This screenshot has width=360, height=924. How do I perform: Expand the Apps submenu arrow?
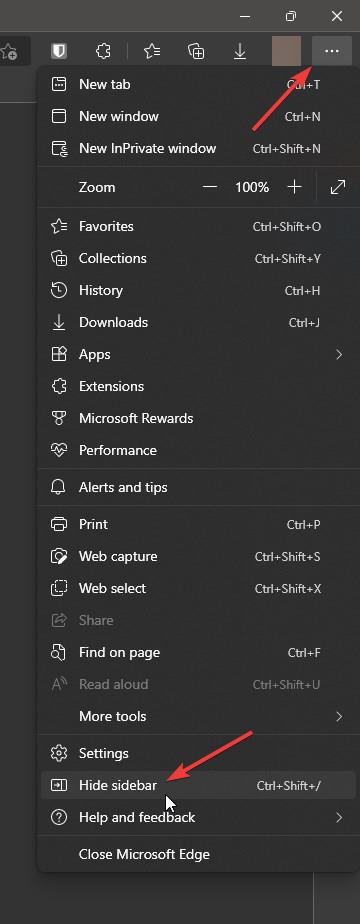(x=339, y=354)
